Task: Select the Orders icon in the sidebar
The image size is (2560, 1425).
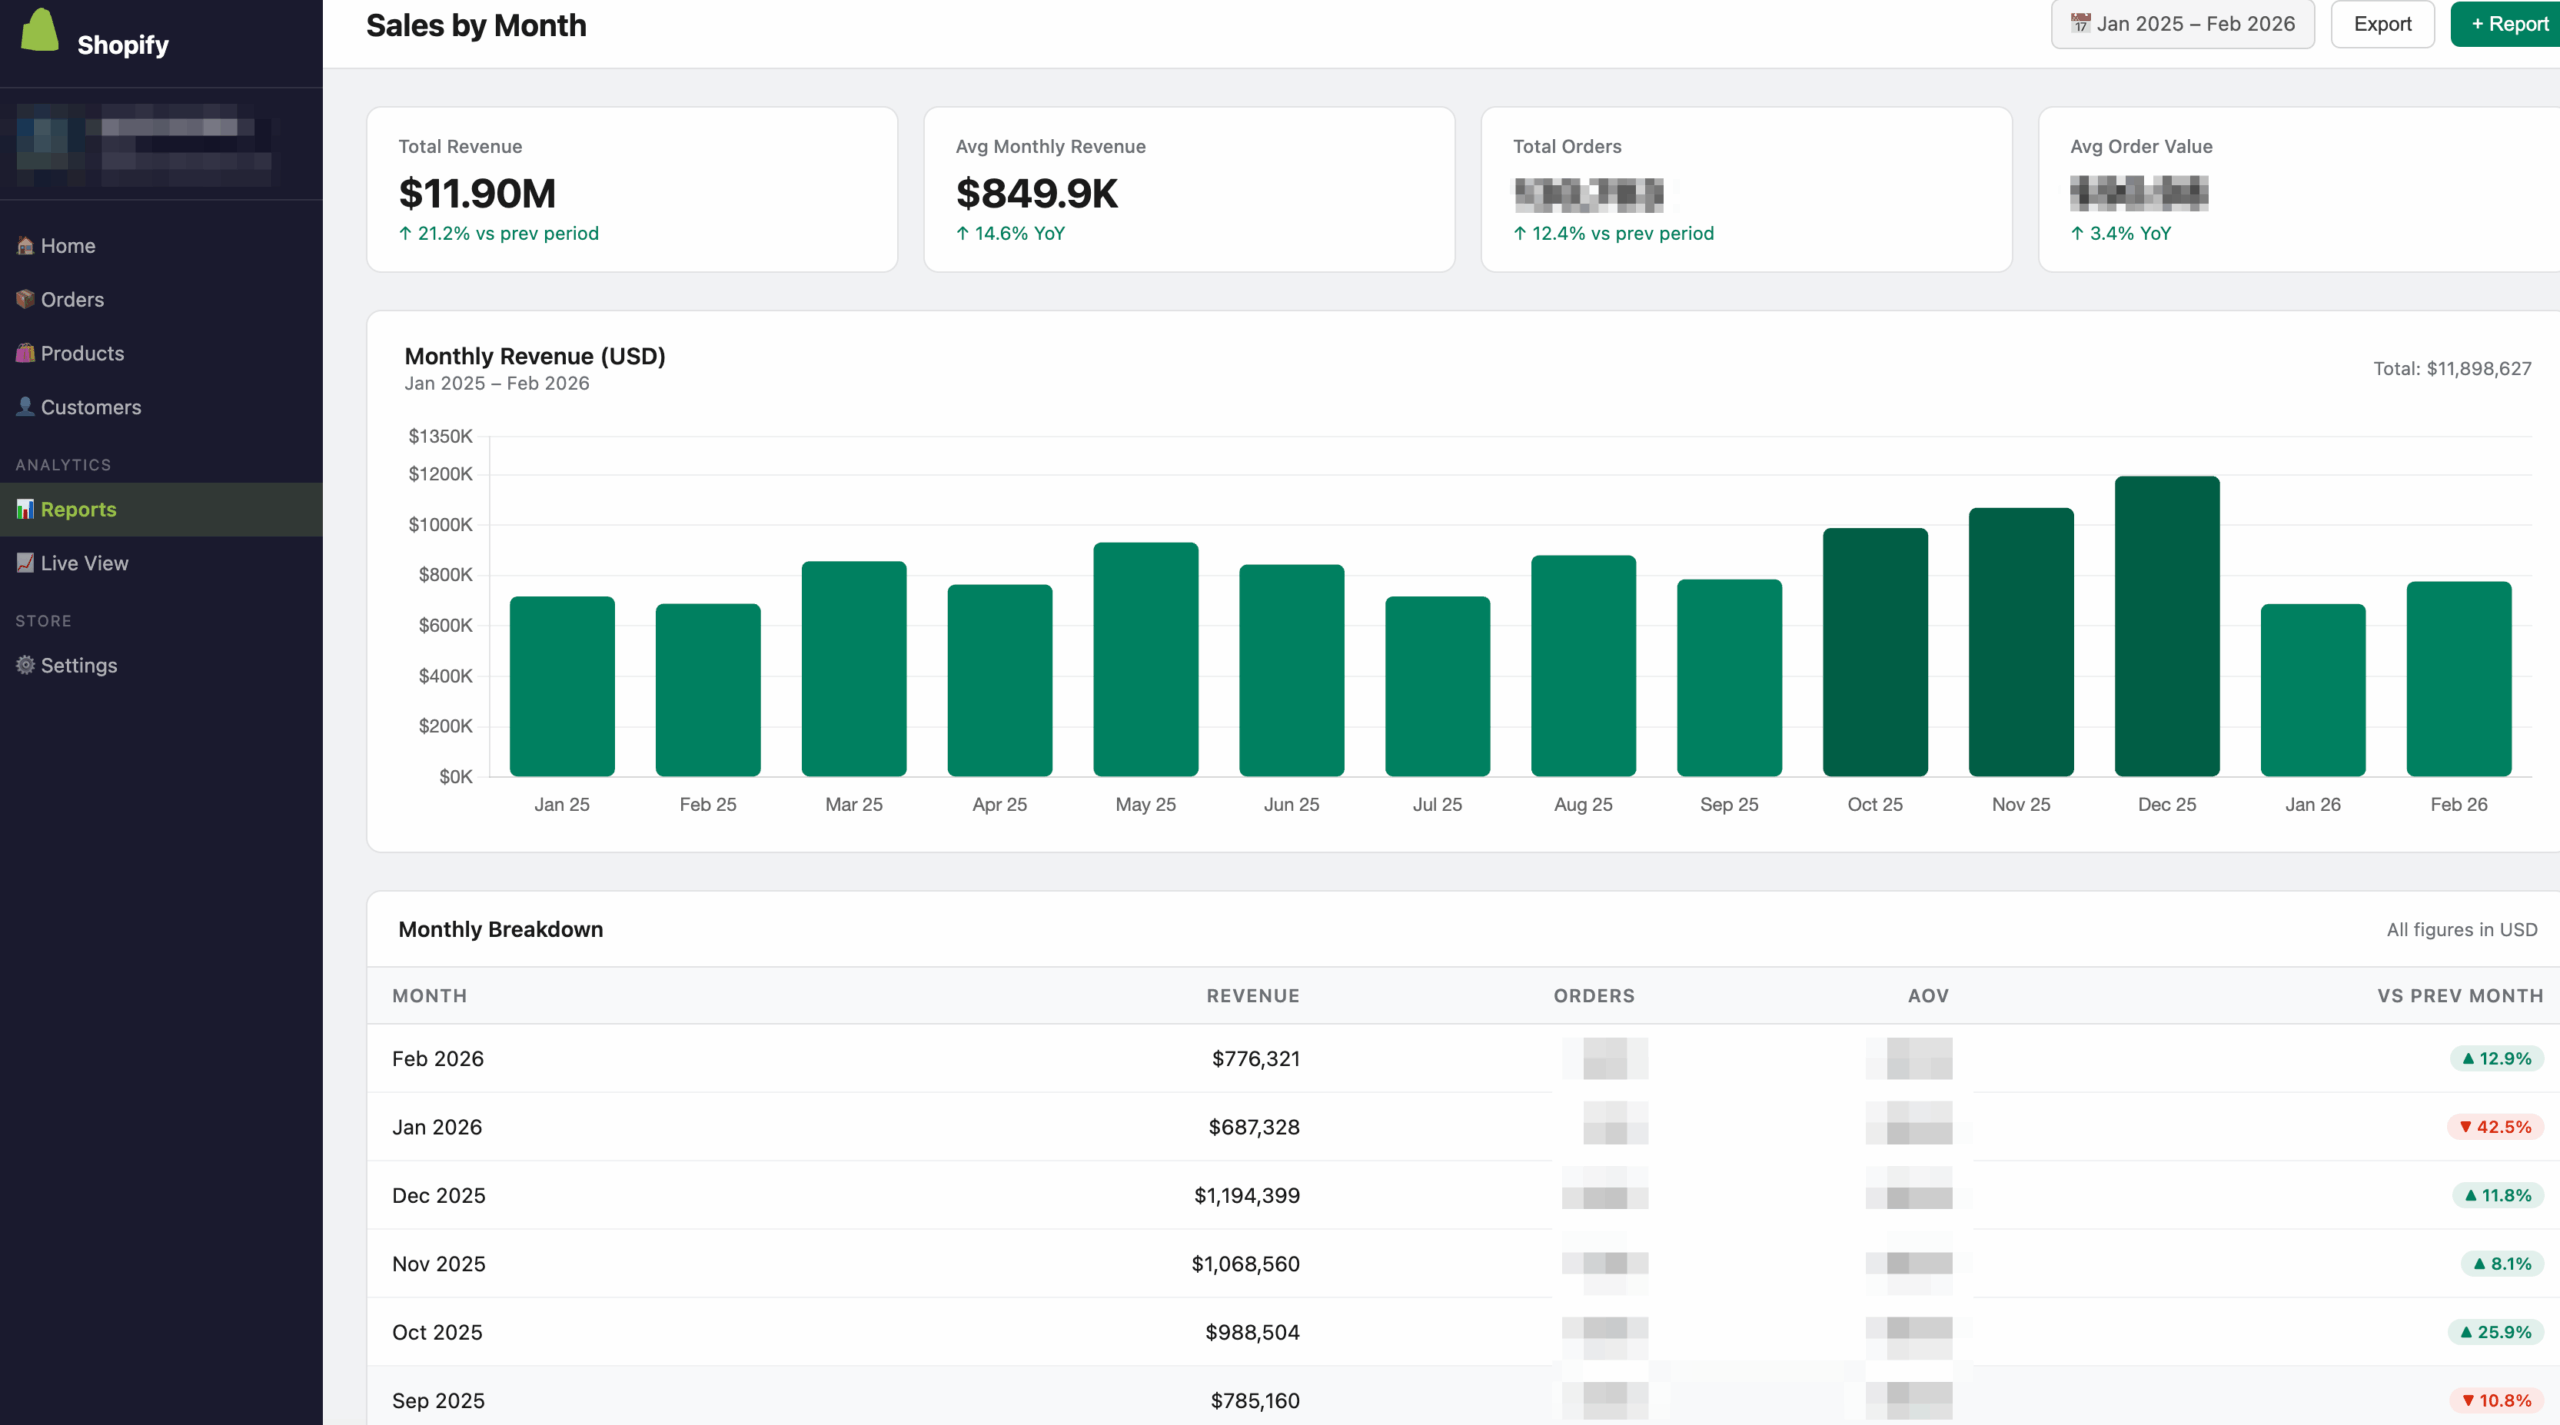Action: coord(25,299)
